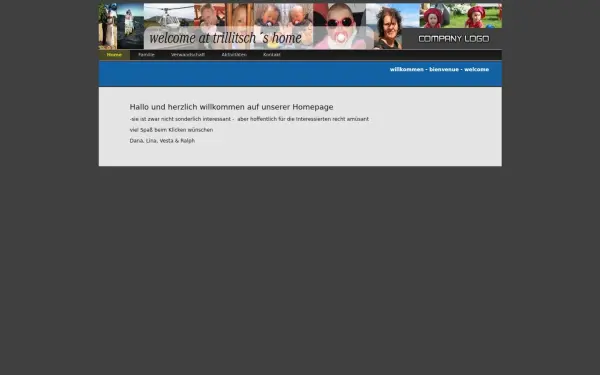The image size is (600, 375).
Task: Click the baby with pink sunglasses photo
Action: point(339,26)
